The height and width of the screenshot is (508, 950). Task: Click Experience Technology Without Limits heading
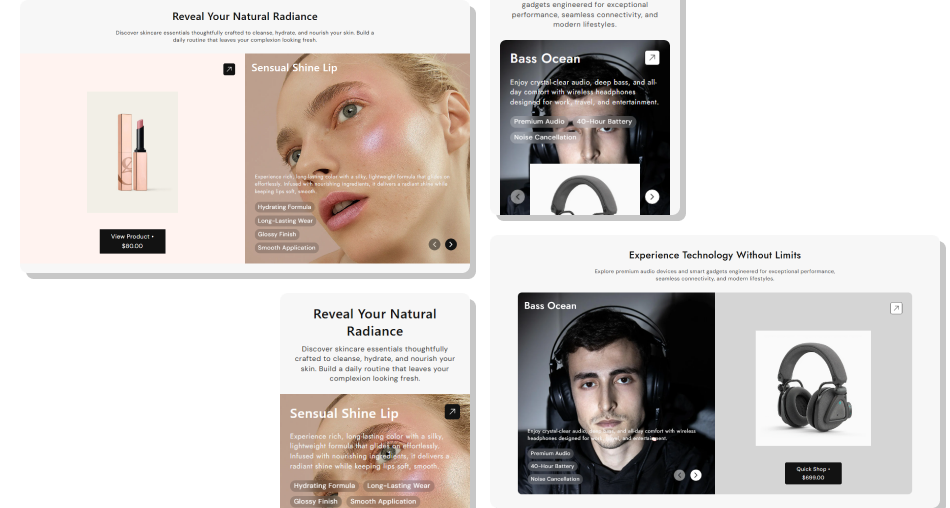pyautogui.click(x=715, y=255)
